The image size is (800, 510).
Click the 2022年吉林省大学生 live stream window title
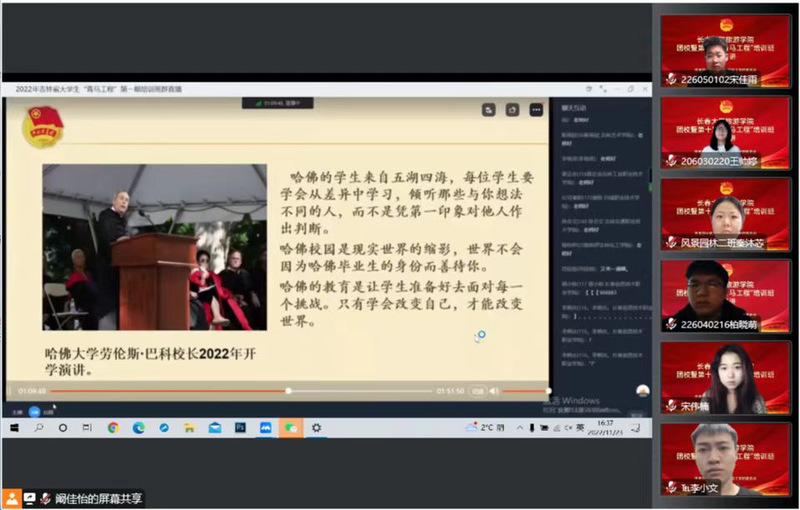pos(98,89)
